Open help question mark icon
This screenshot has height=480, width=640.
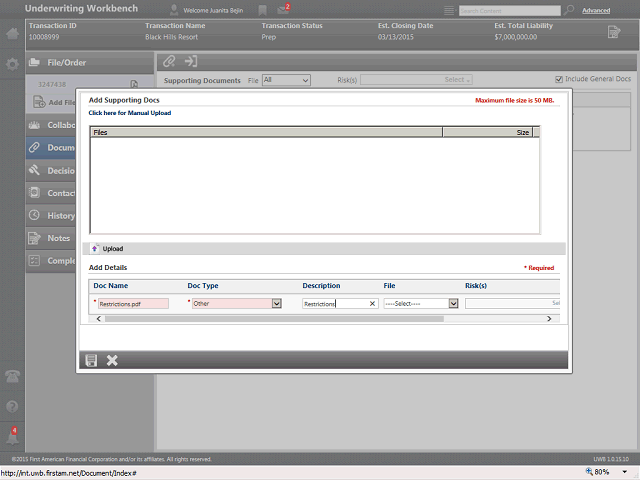[x=12, y=406]
